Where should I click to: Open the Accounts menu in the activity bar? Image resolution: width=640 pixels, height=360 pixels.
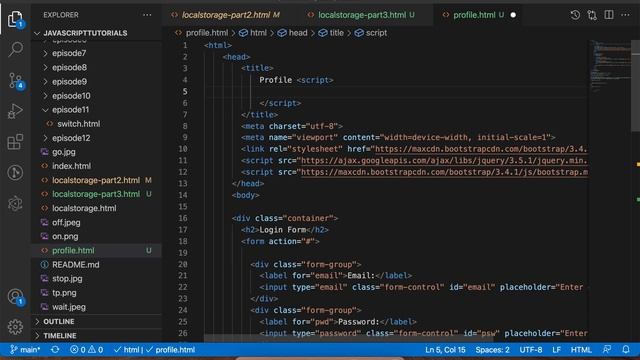[x=15, y=297]
